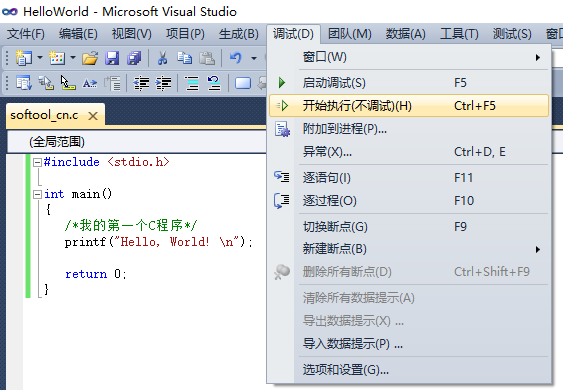
Task: Open the 团队(M) menu
Action: (350, 34)
